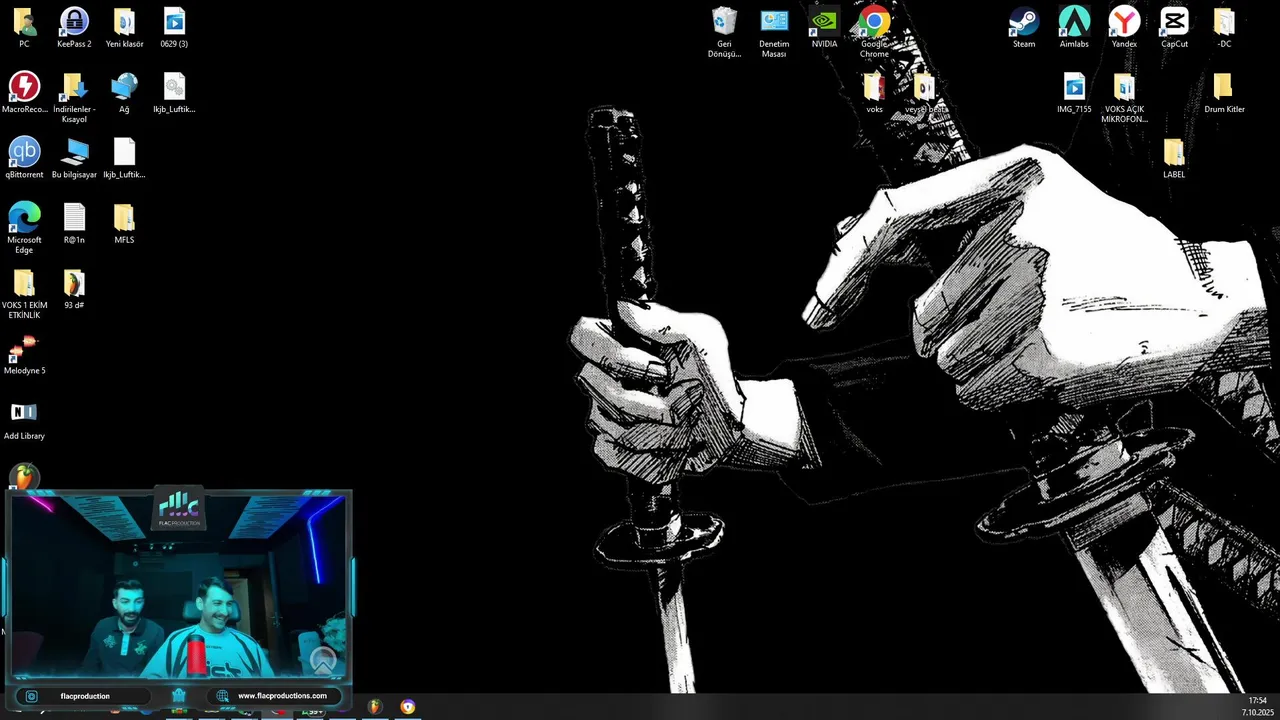Viewport: 1280px width, 720px height.
Task: Open the Geri Dönüşüm recycle bin
Action: tap(724, 32)
